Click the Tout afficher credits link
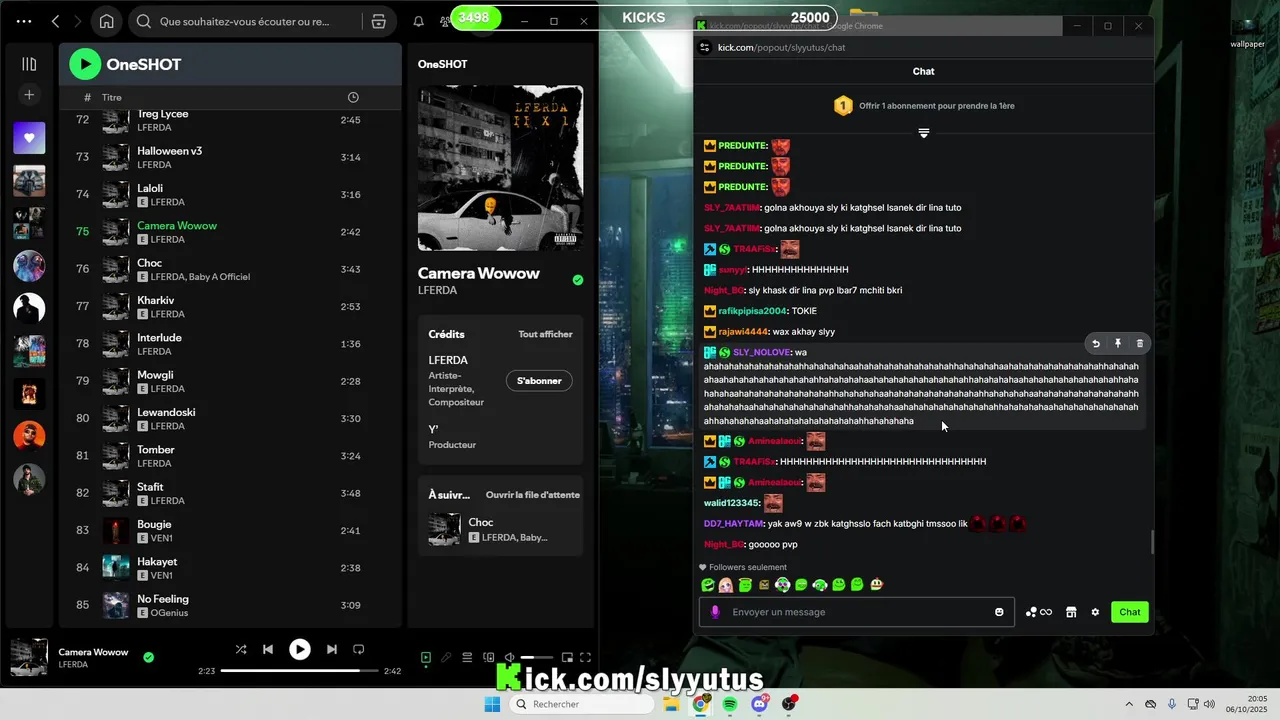Image resolution: width=1280 pixels, height=720 pixels. (x=545, y=334)
